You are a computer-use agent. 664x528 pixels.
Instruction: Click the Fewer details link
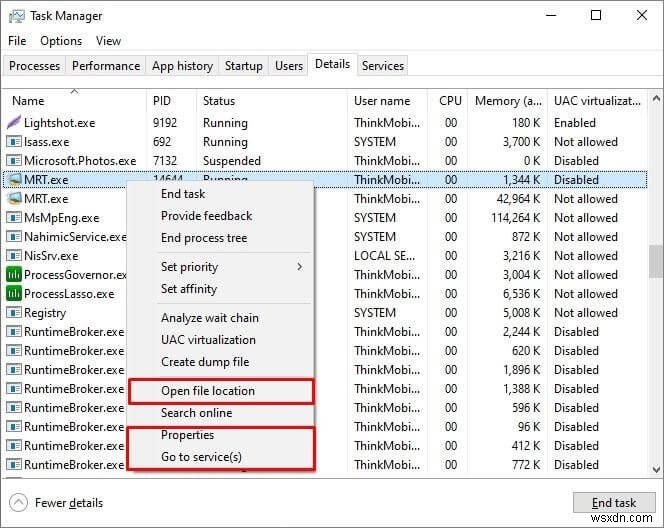pos(69,503)
